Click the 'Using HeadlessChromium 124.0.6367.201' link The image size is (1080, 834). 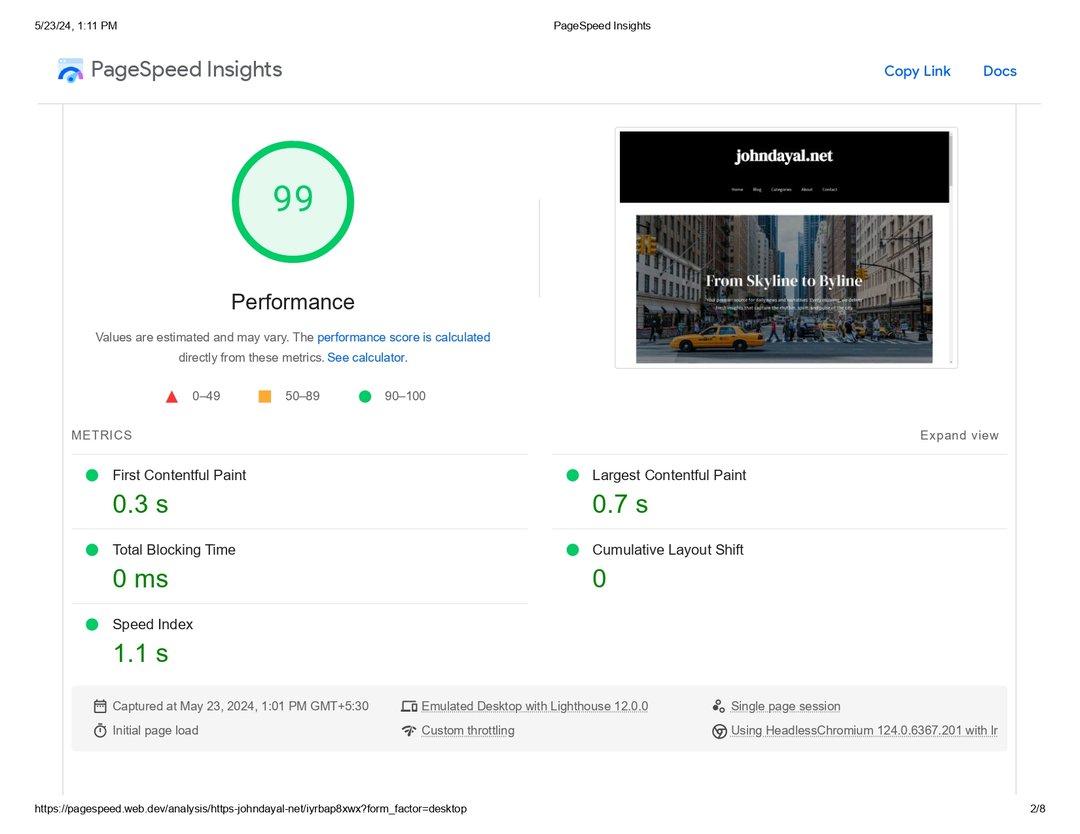pyautogui.click(x=864, y=731)
